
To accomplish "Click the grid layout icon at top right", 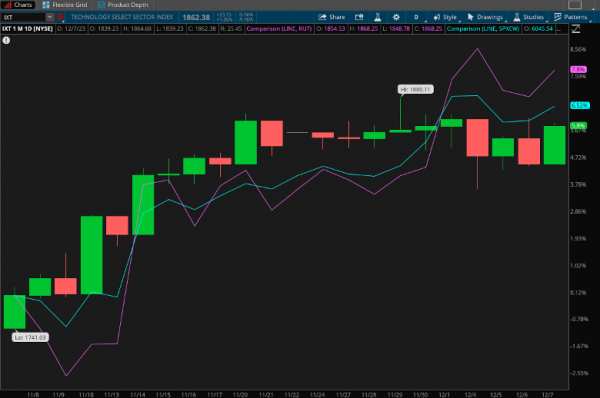I will tap(575, 5).
